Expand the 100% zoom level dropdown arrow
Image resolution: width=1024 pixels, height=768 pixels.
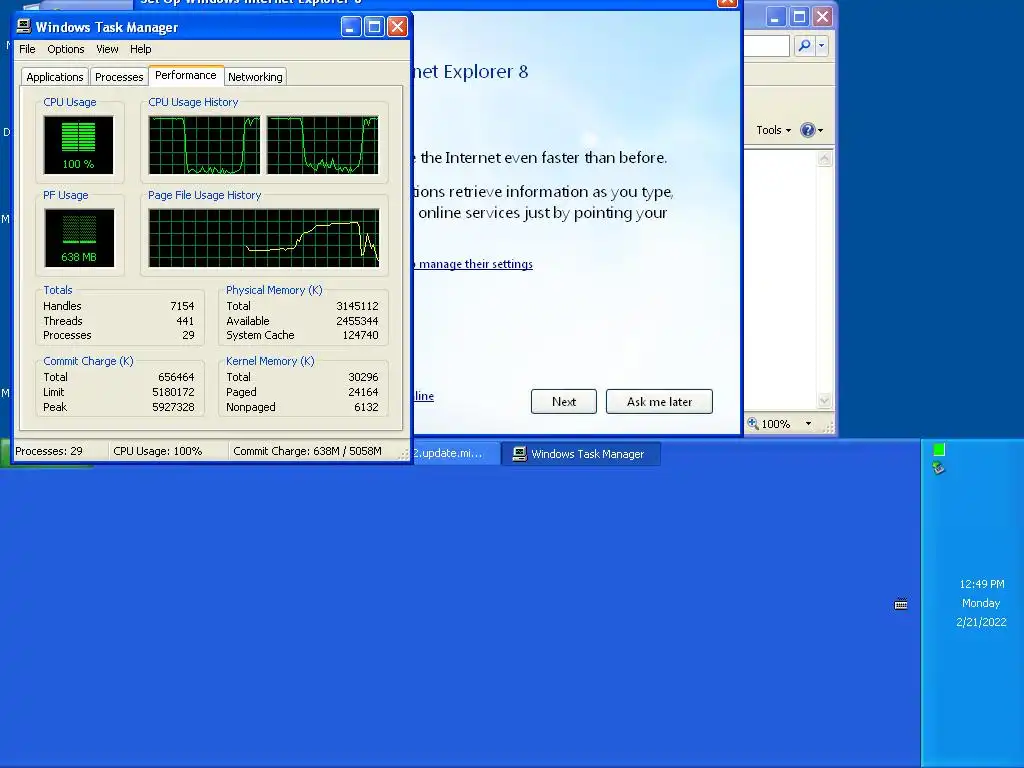click(x=808, y=423)
